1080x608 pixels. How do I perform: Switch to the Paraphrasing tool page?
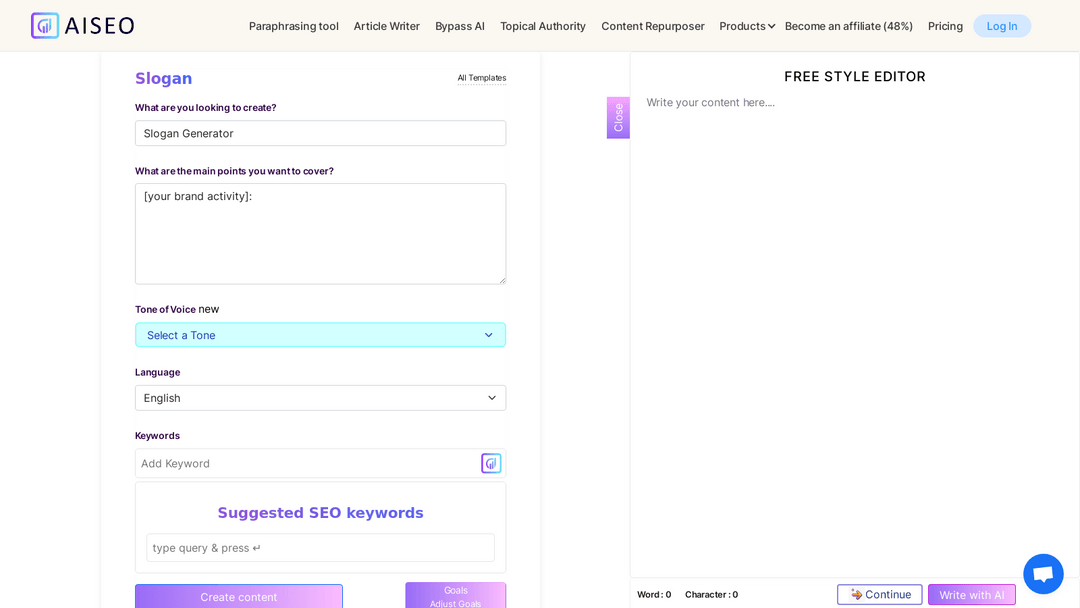pyautogui.click(x=293, y=26)
